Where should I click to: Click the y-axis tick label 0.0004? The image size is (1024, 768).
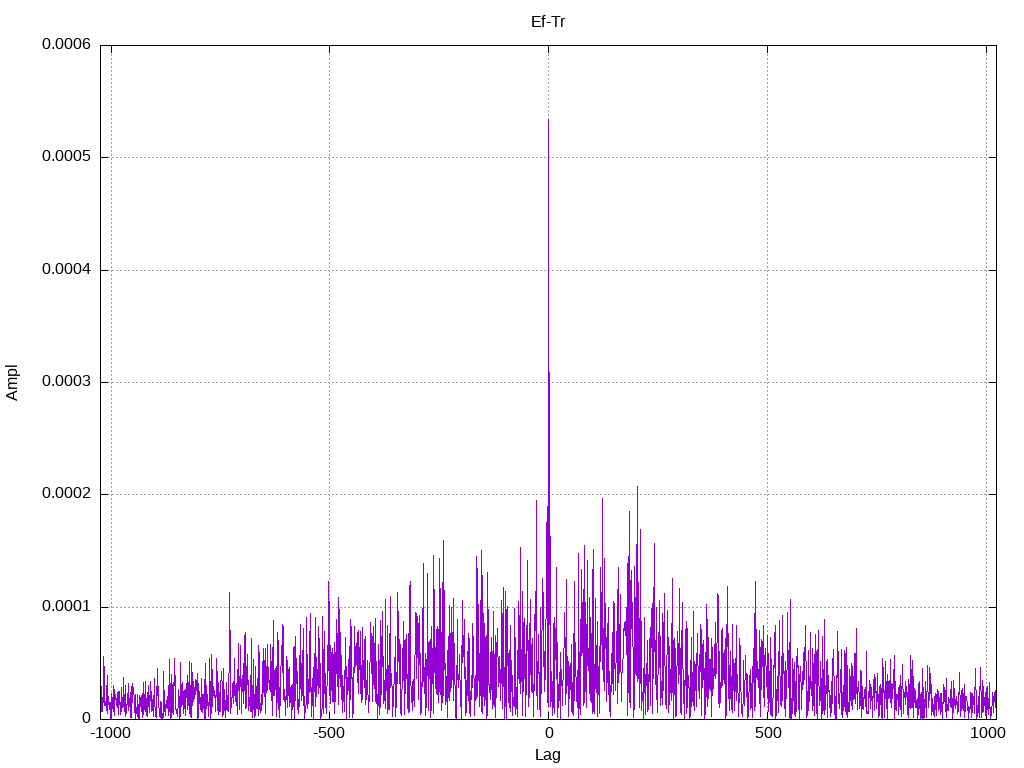point(67,270)
